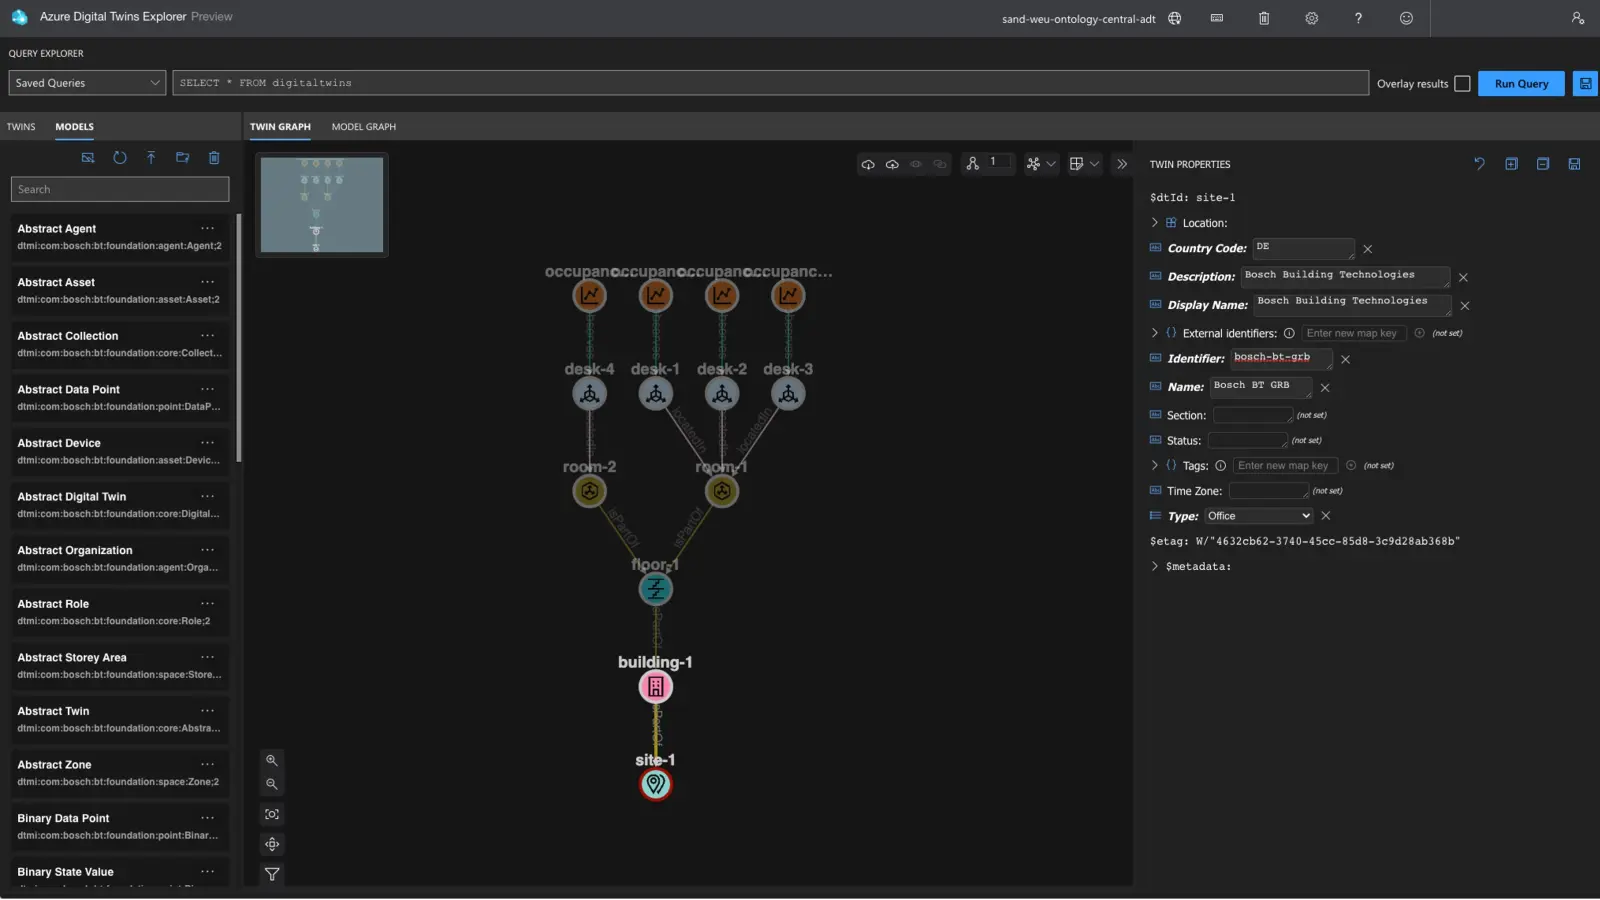Select the building-1 twin node
This screenshot has width=1600, height=900.
[656, 687]
